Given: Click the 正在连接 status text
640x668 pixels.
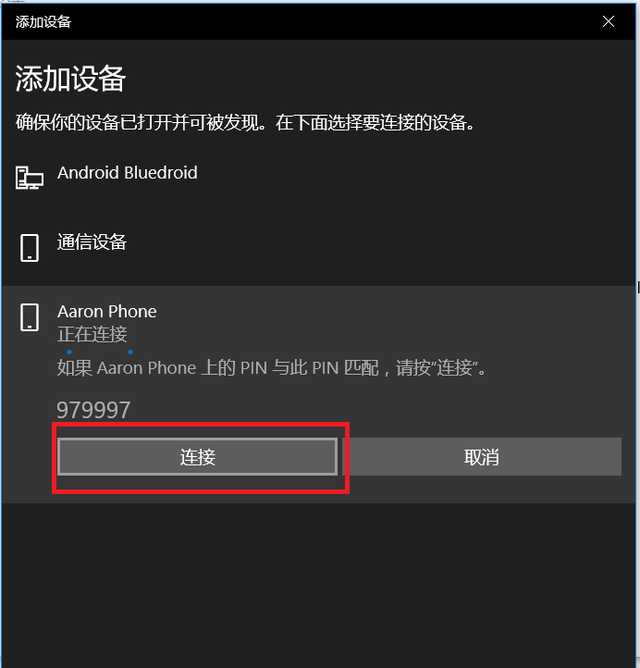Looking at the screenshot, I should click(x=92, y=334).
